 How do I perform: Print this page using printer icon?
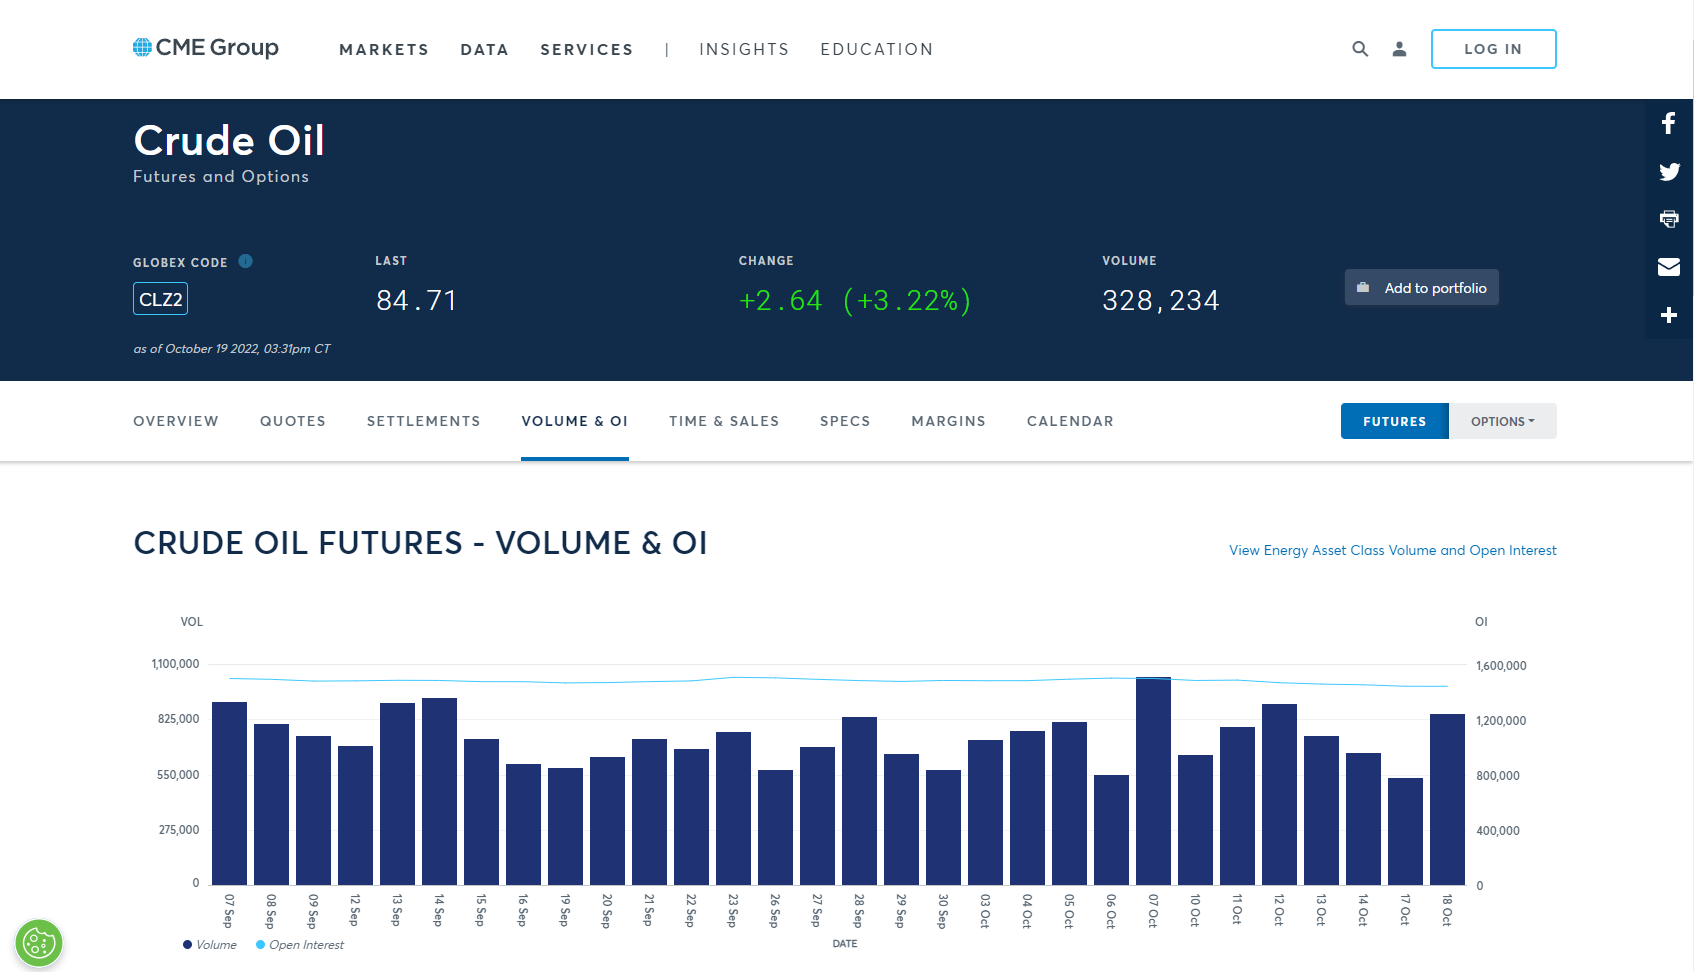[x=1669, y=219]
